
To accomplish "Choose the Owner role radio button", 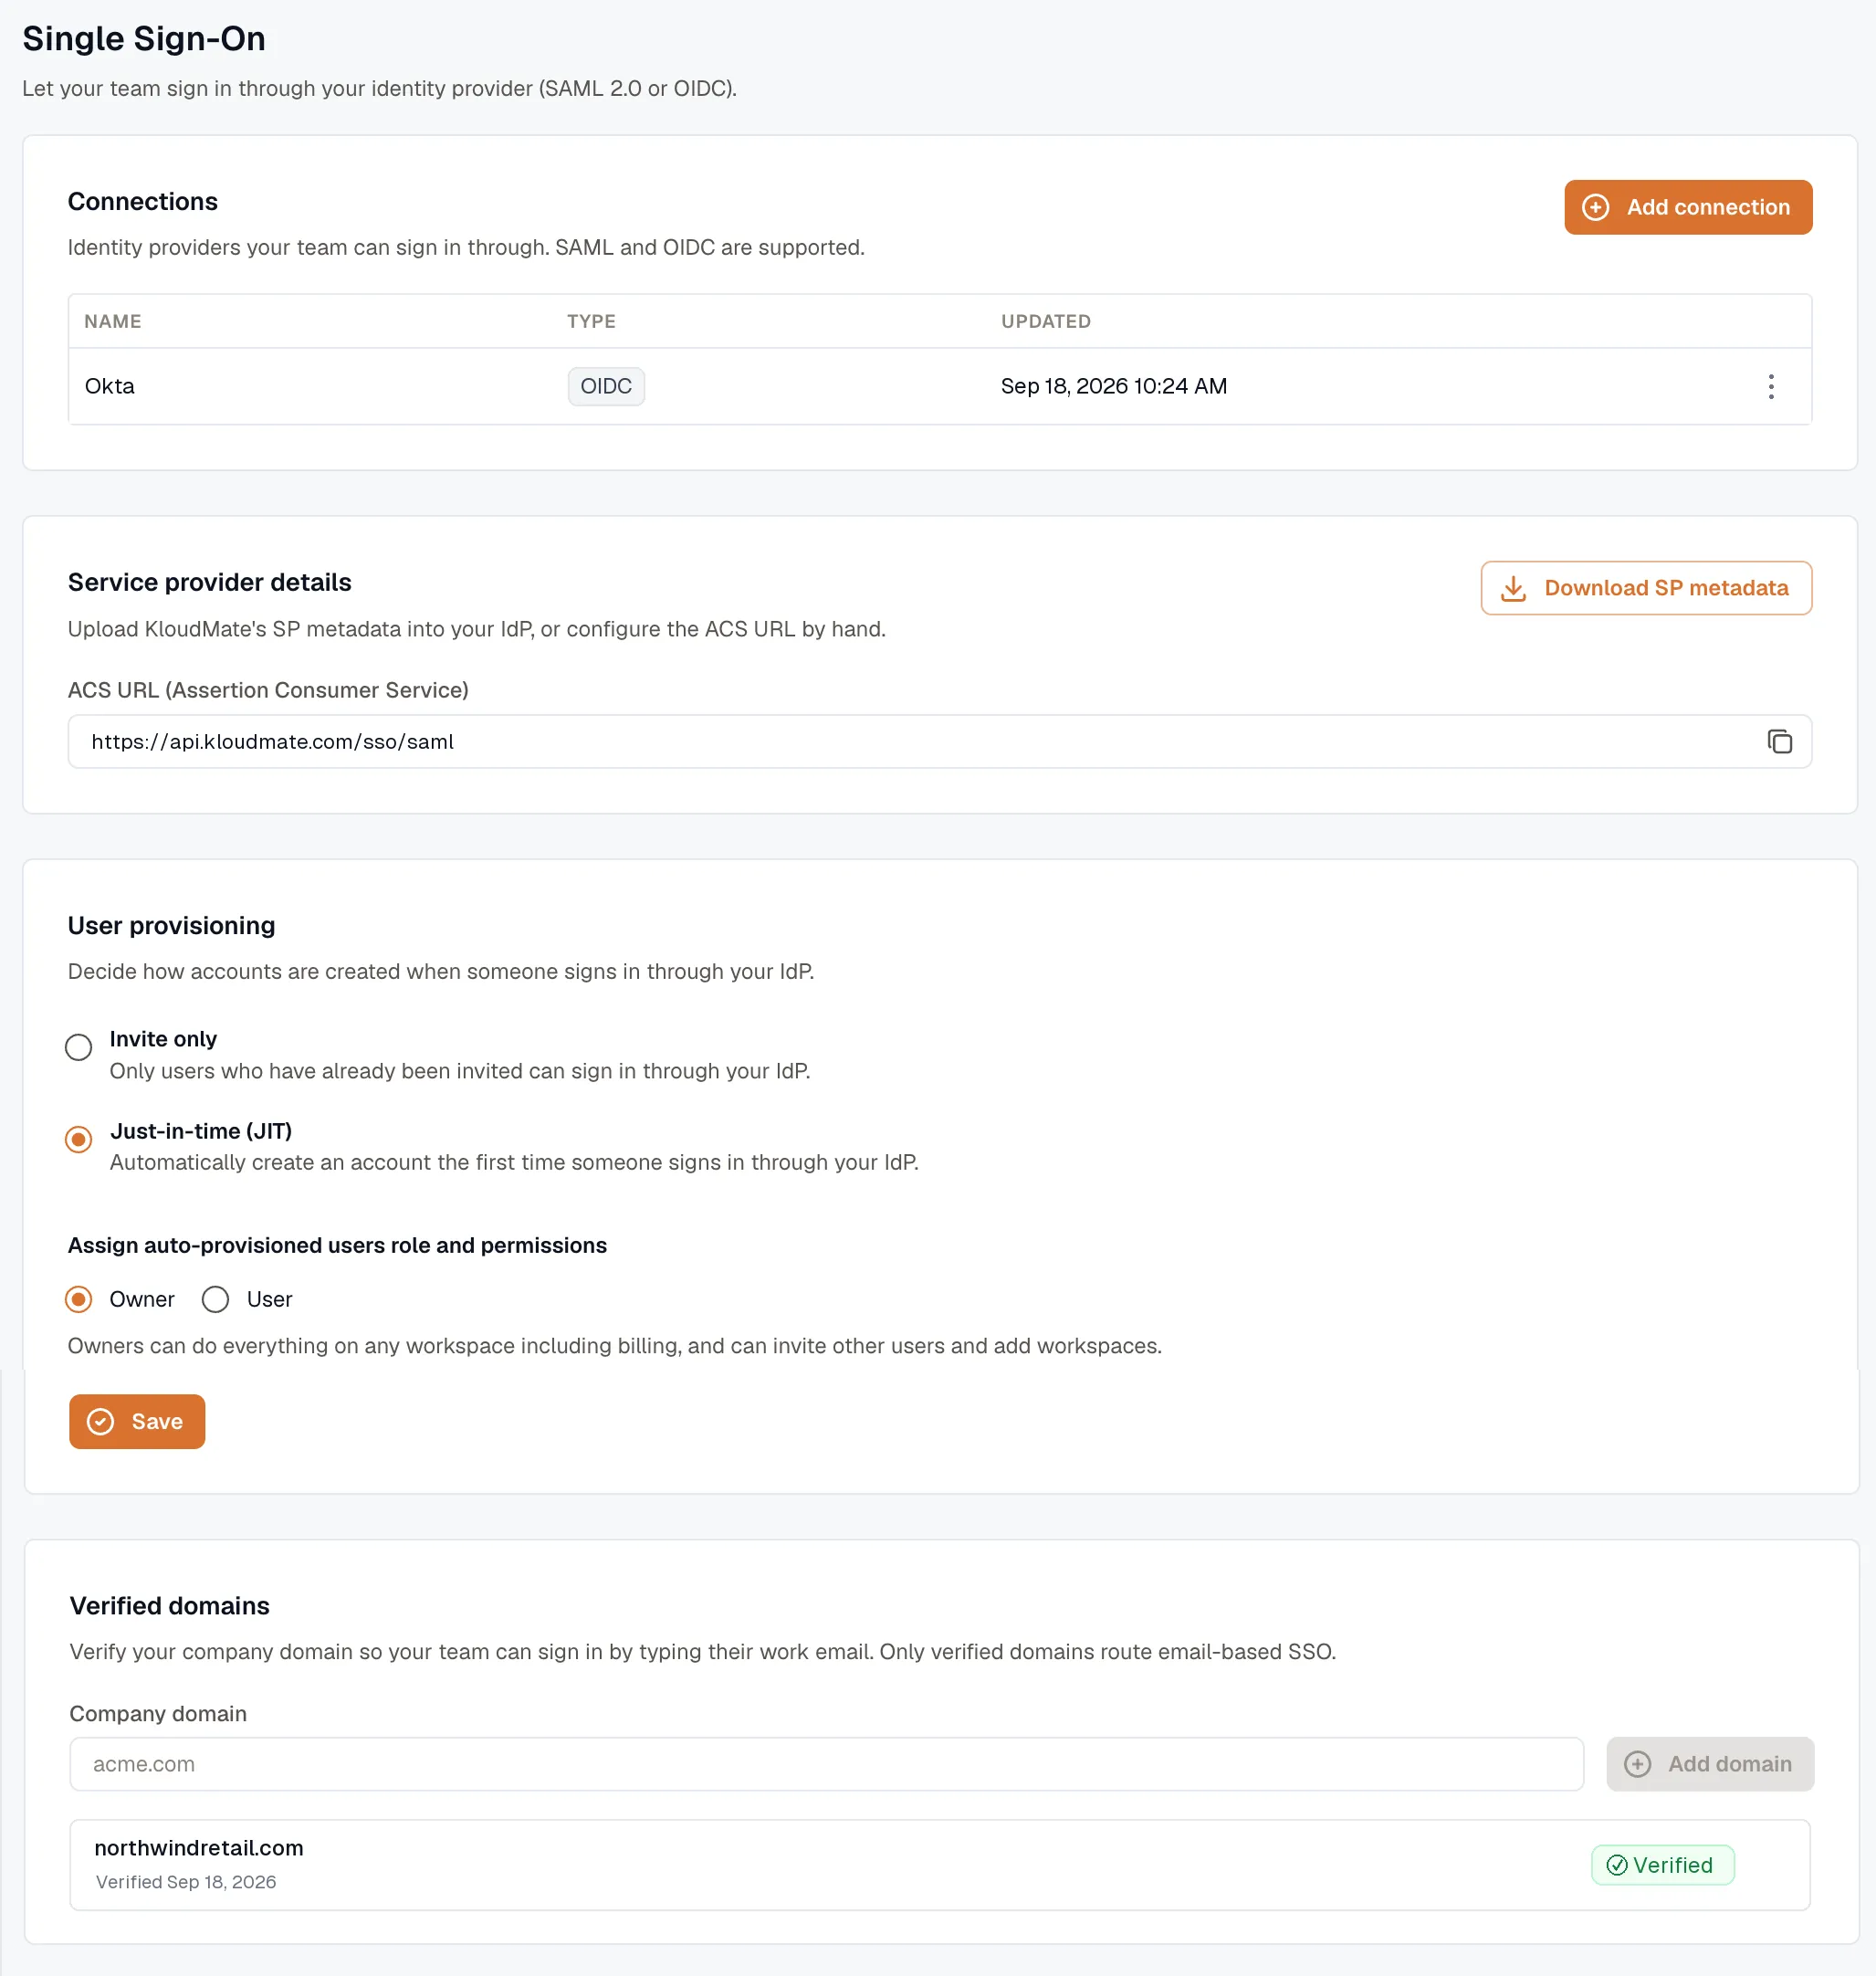I will (78, 1299).
